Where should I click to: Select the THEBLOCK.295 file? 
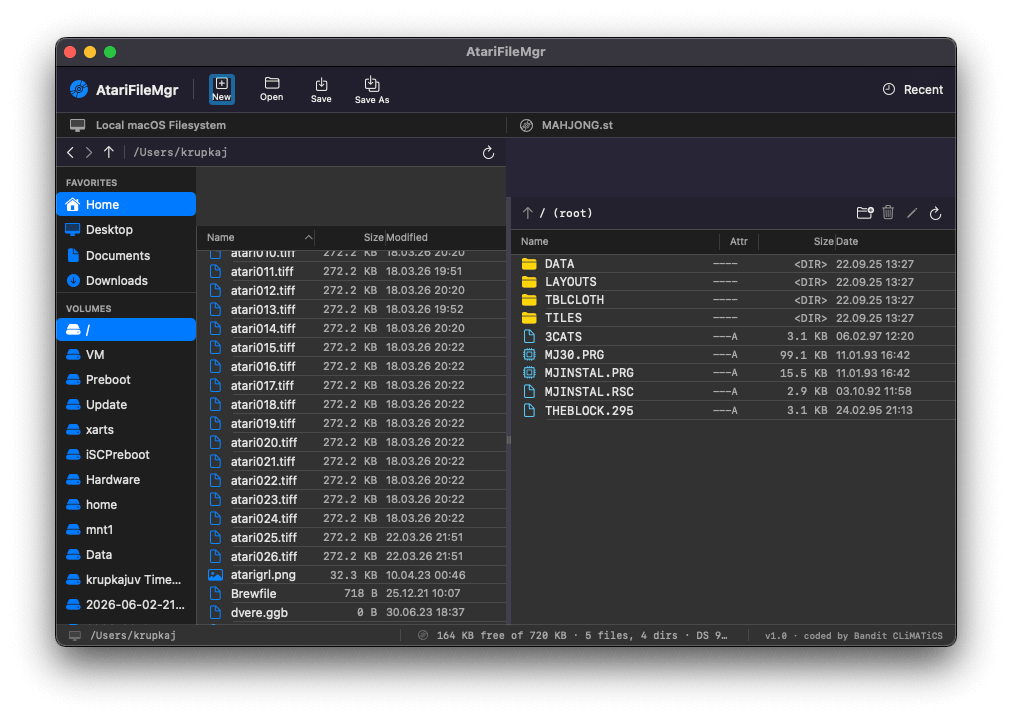pos(734,410)
